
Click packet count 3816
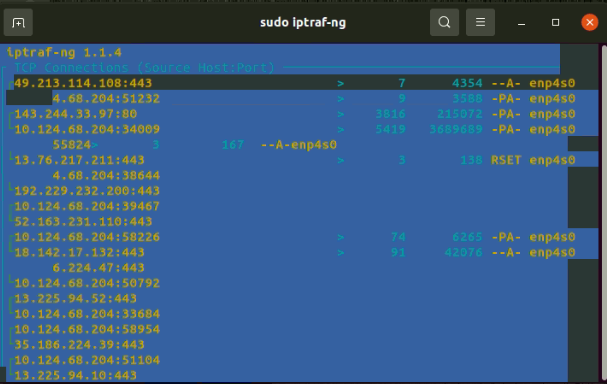pyautogui.click(x=391, y=114)
